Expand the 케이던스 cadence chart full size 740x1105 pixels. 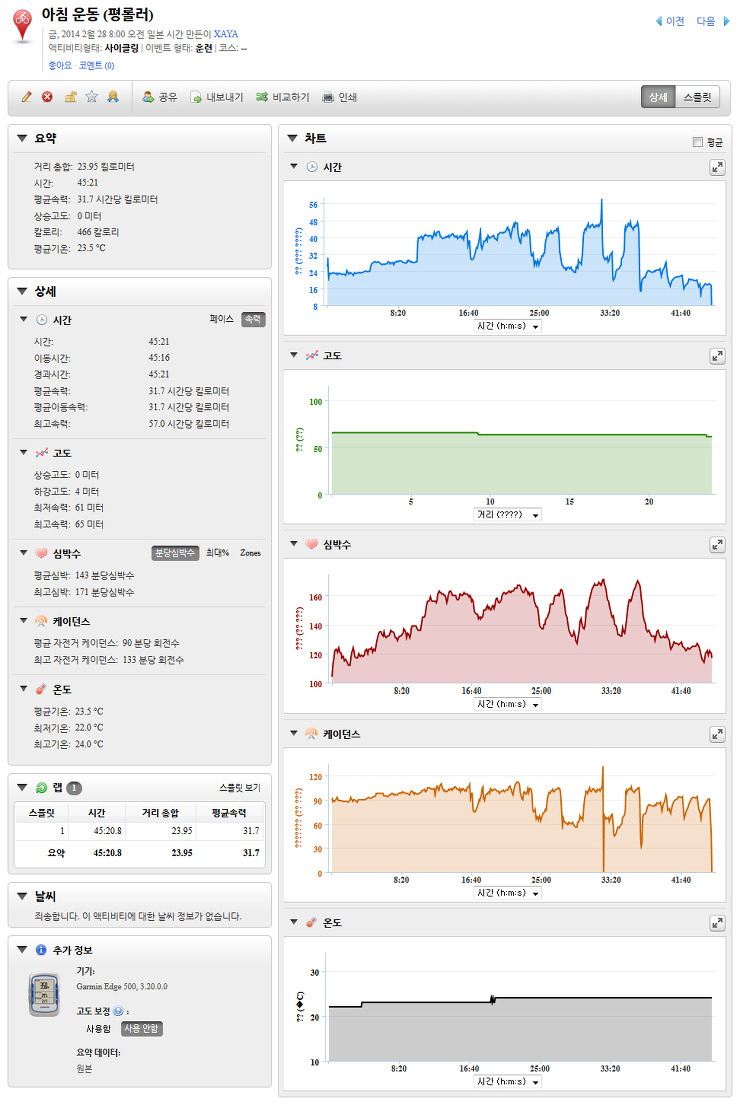click(717, 734)
